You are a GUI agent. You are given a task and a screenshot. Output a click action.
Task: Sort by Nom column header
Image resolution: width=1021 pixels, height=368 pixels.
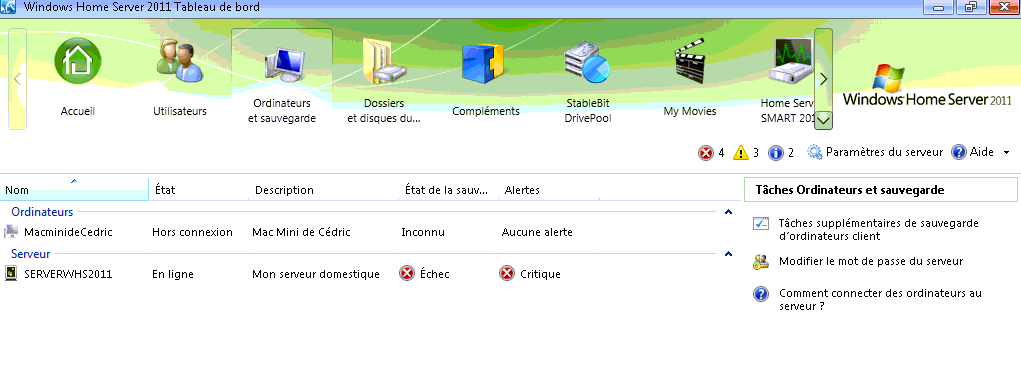pos(74,190)
